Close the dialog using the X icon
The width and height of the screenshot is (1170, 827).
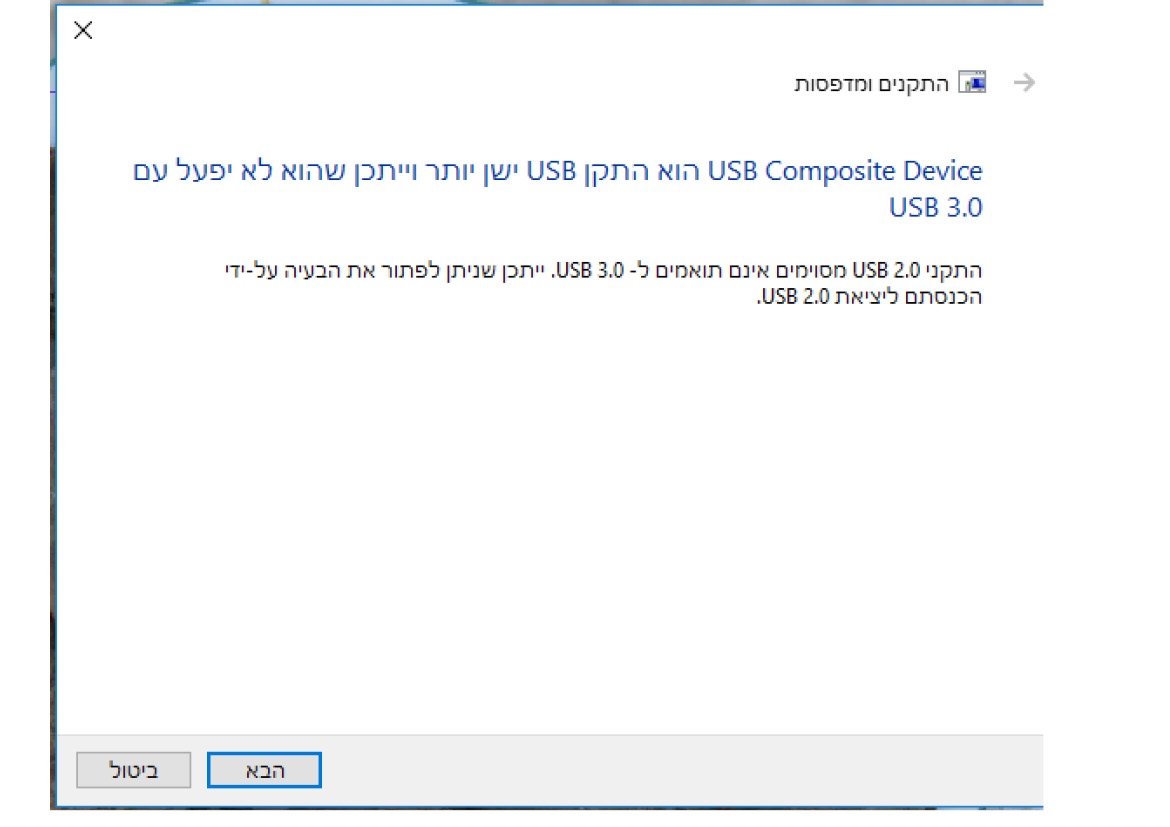coord(83,30)
